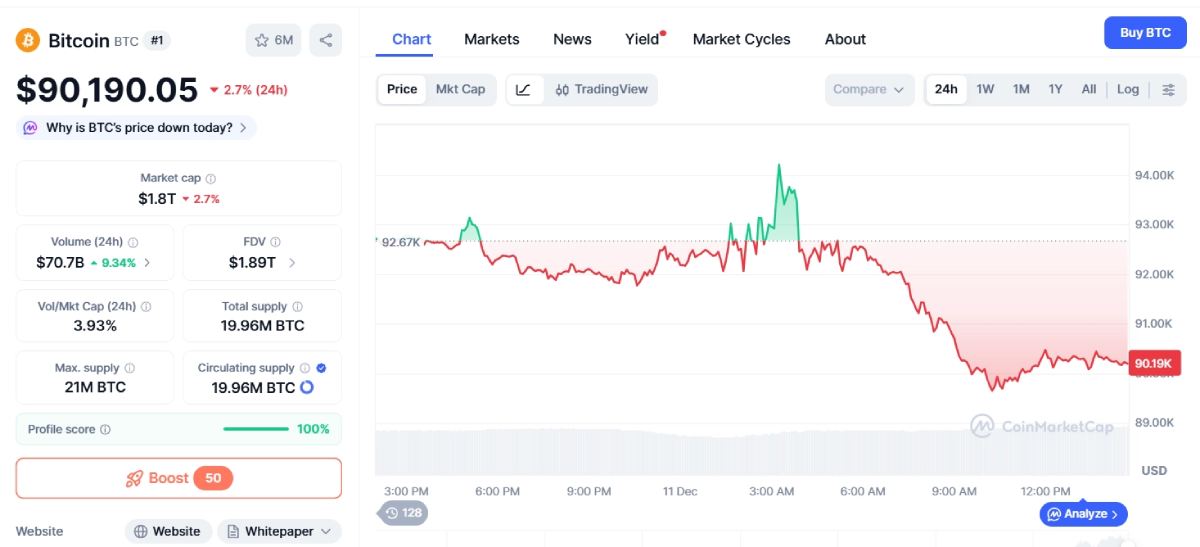Open the Markets tab
This screenshot has height=547, width=1200.
(491, 39)
